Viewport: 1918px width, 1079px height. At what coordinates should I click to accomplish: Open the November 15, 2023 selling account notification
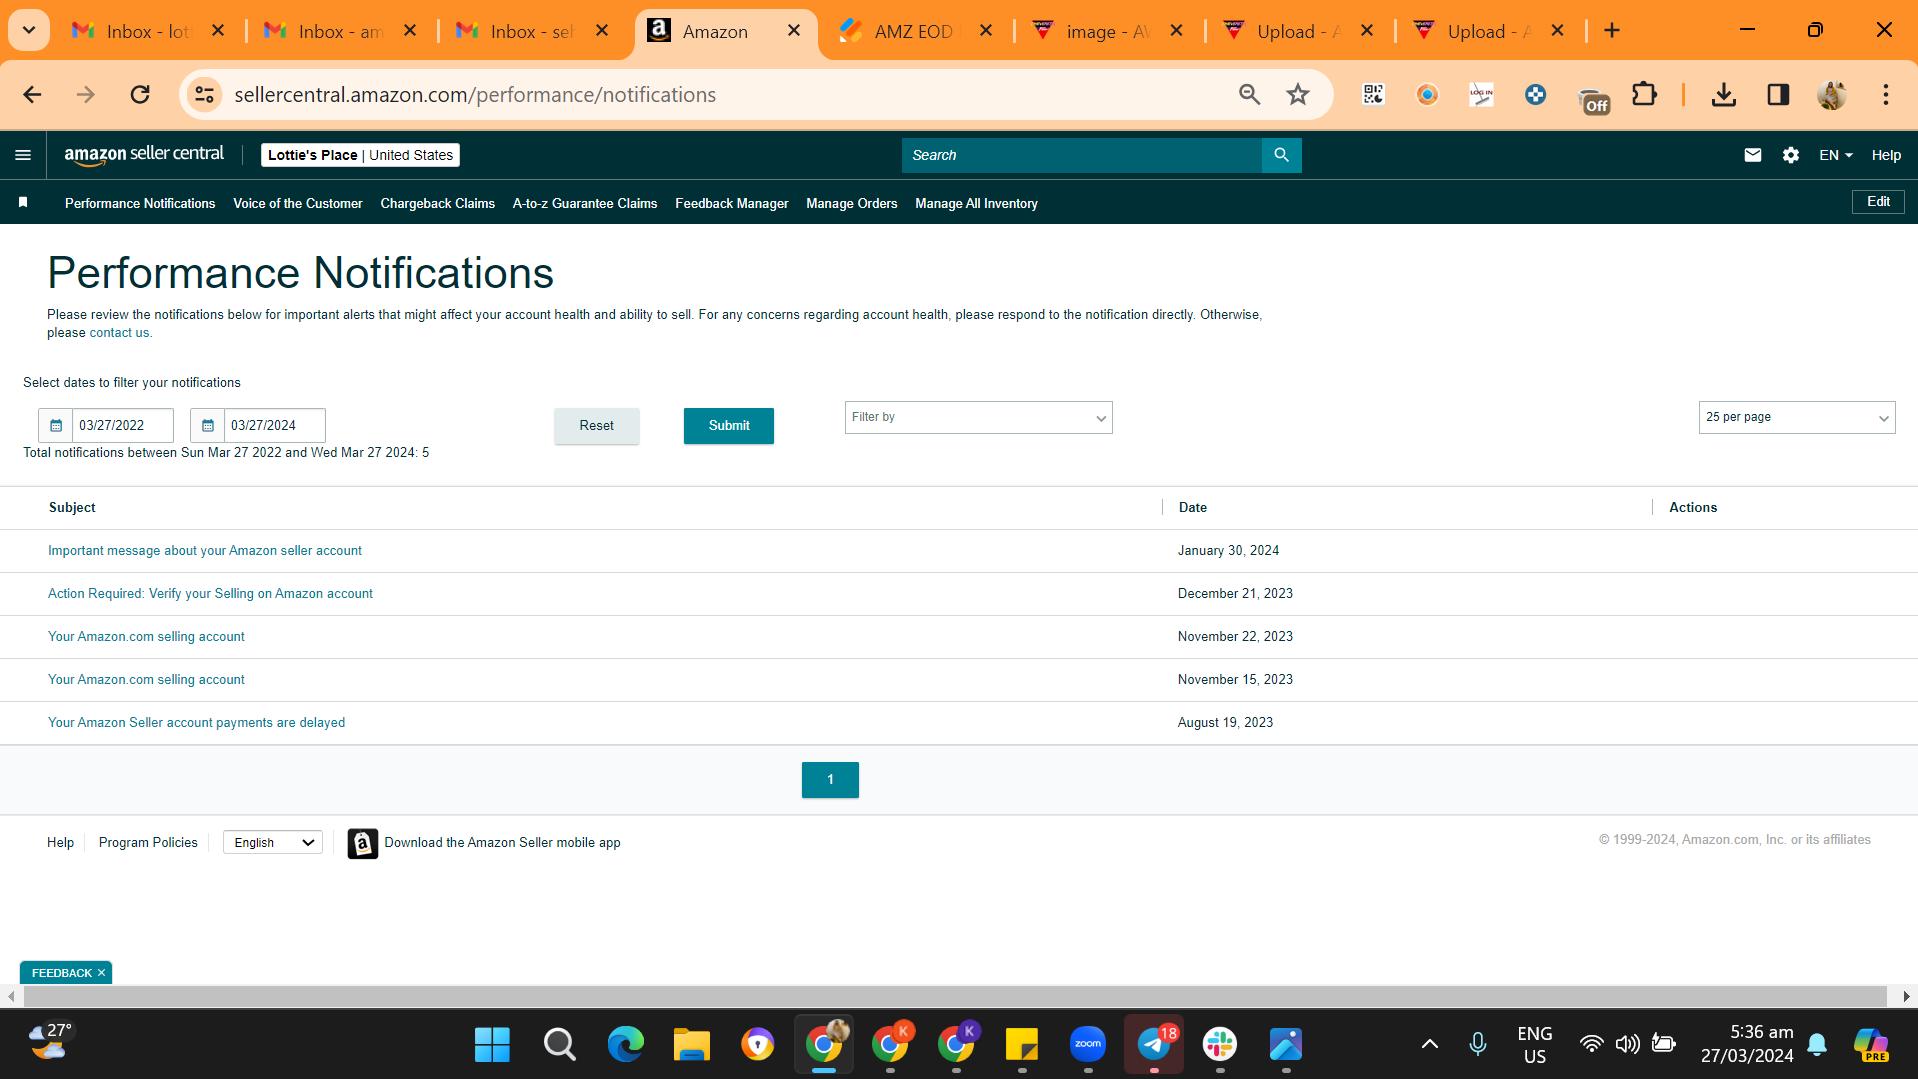click(146, 680)
